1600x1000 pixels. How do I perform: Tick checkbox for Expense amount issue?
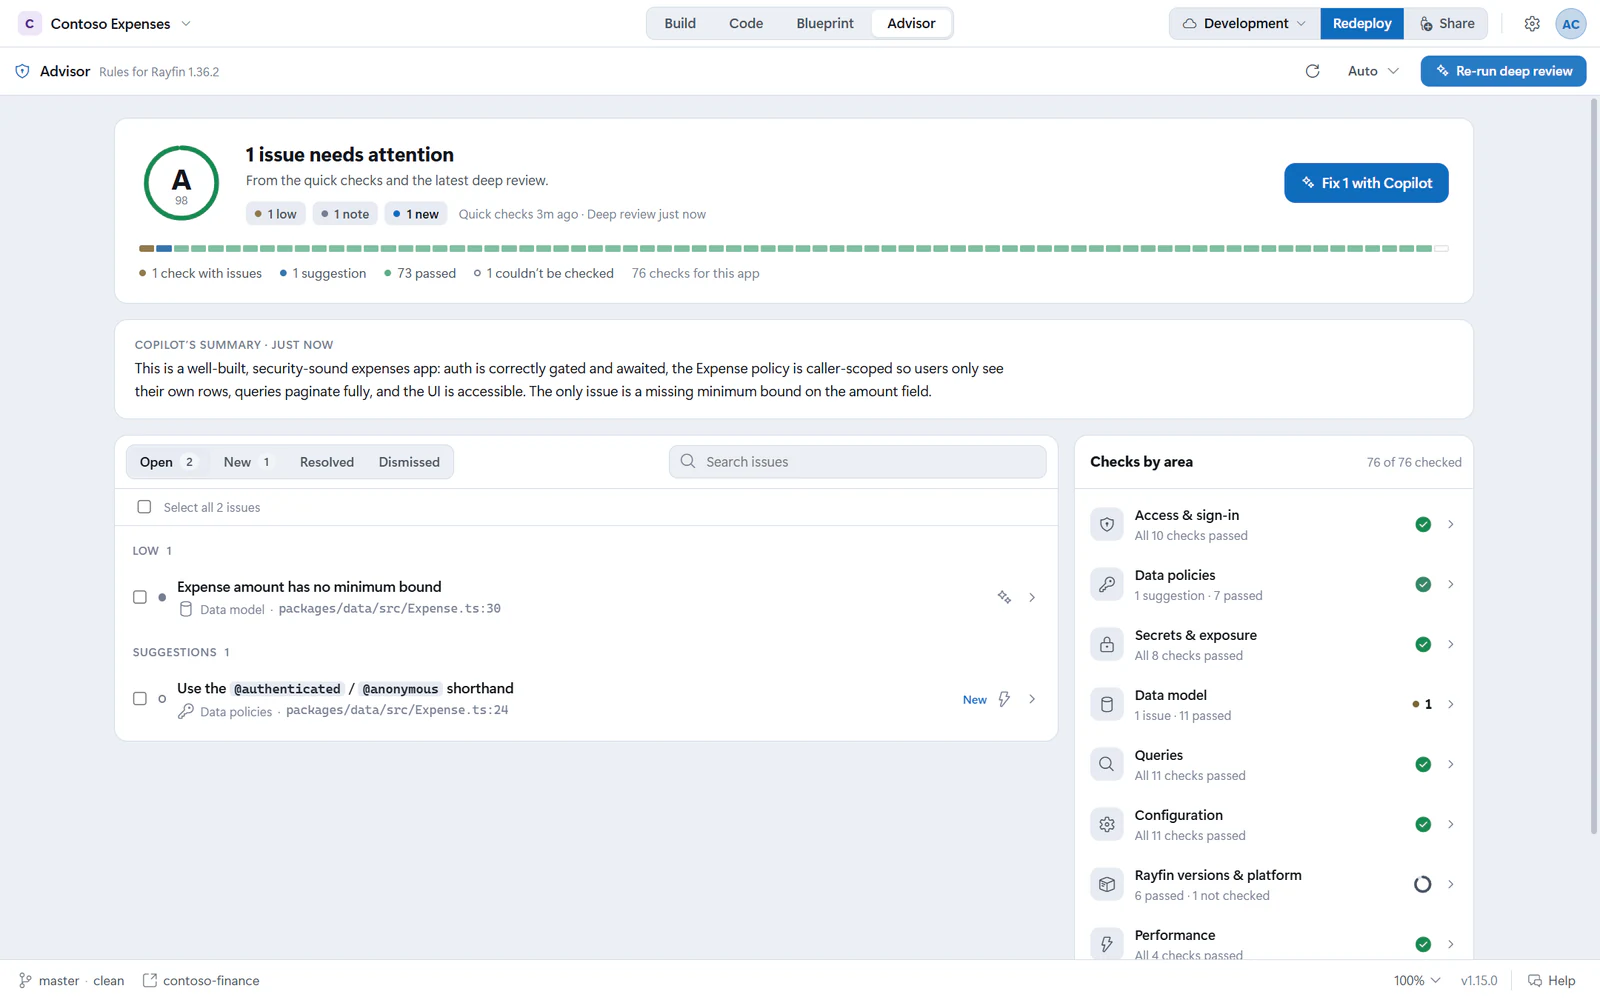[140, 597]
